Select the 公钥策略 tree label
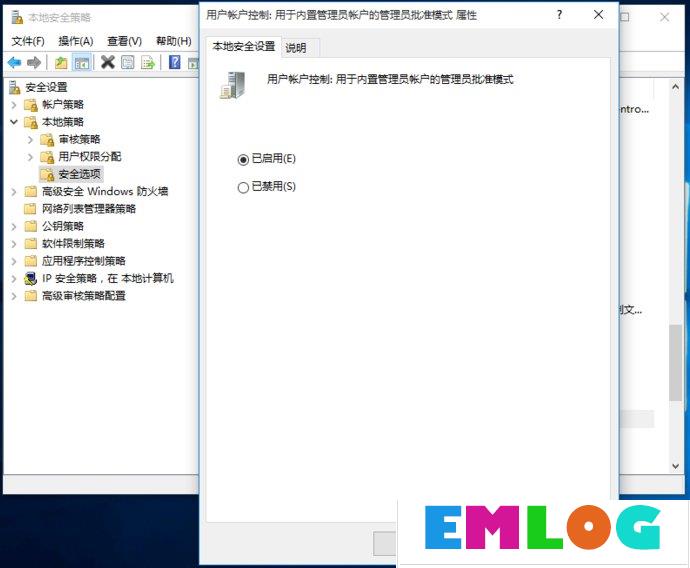The width and height of the screenshot is (690, 568). tap(62, 226)
